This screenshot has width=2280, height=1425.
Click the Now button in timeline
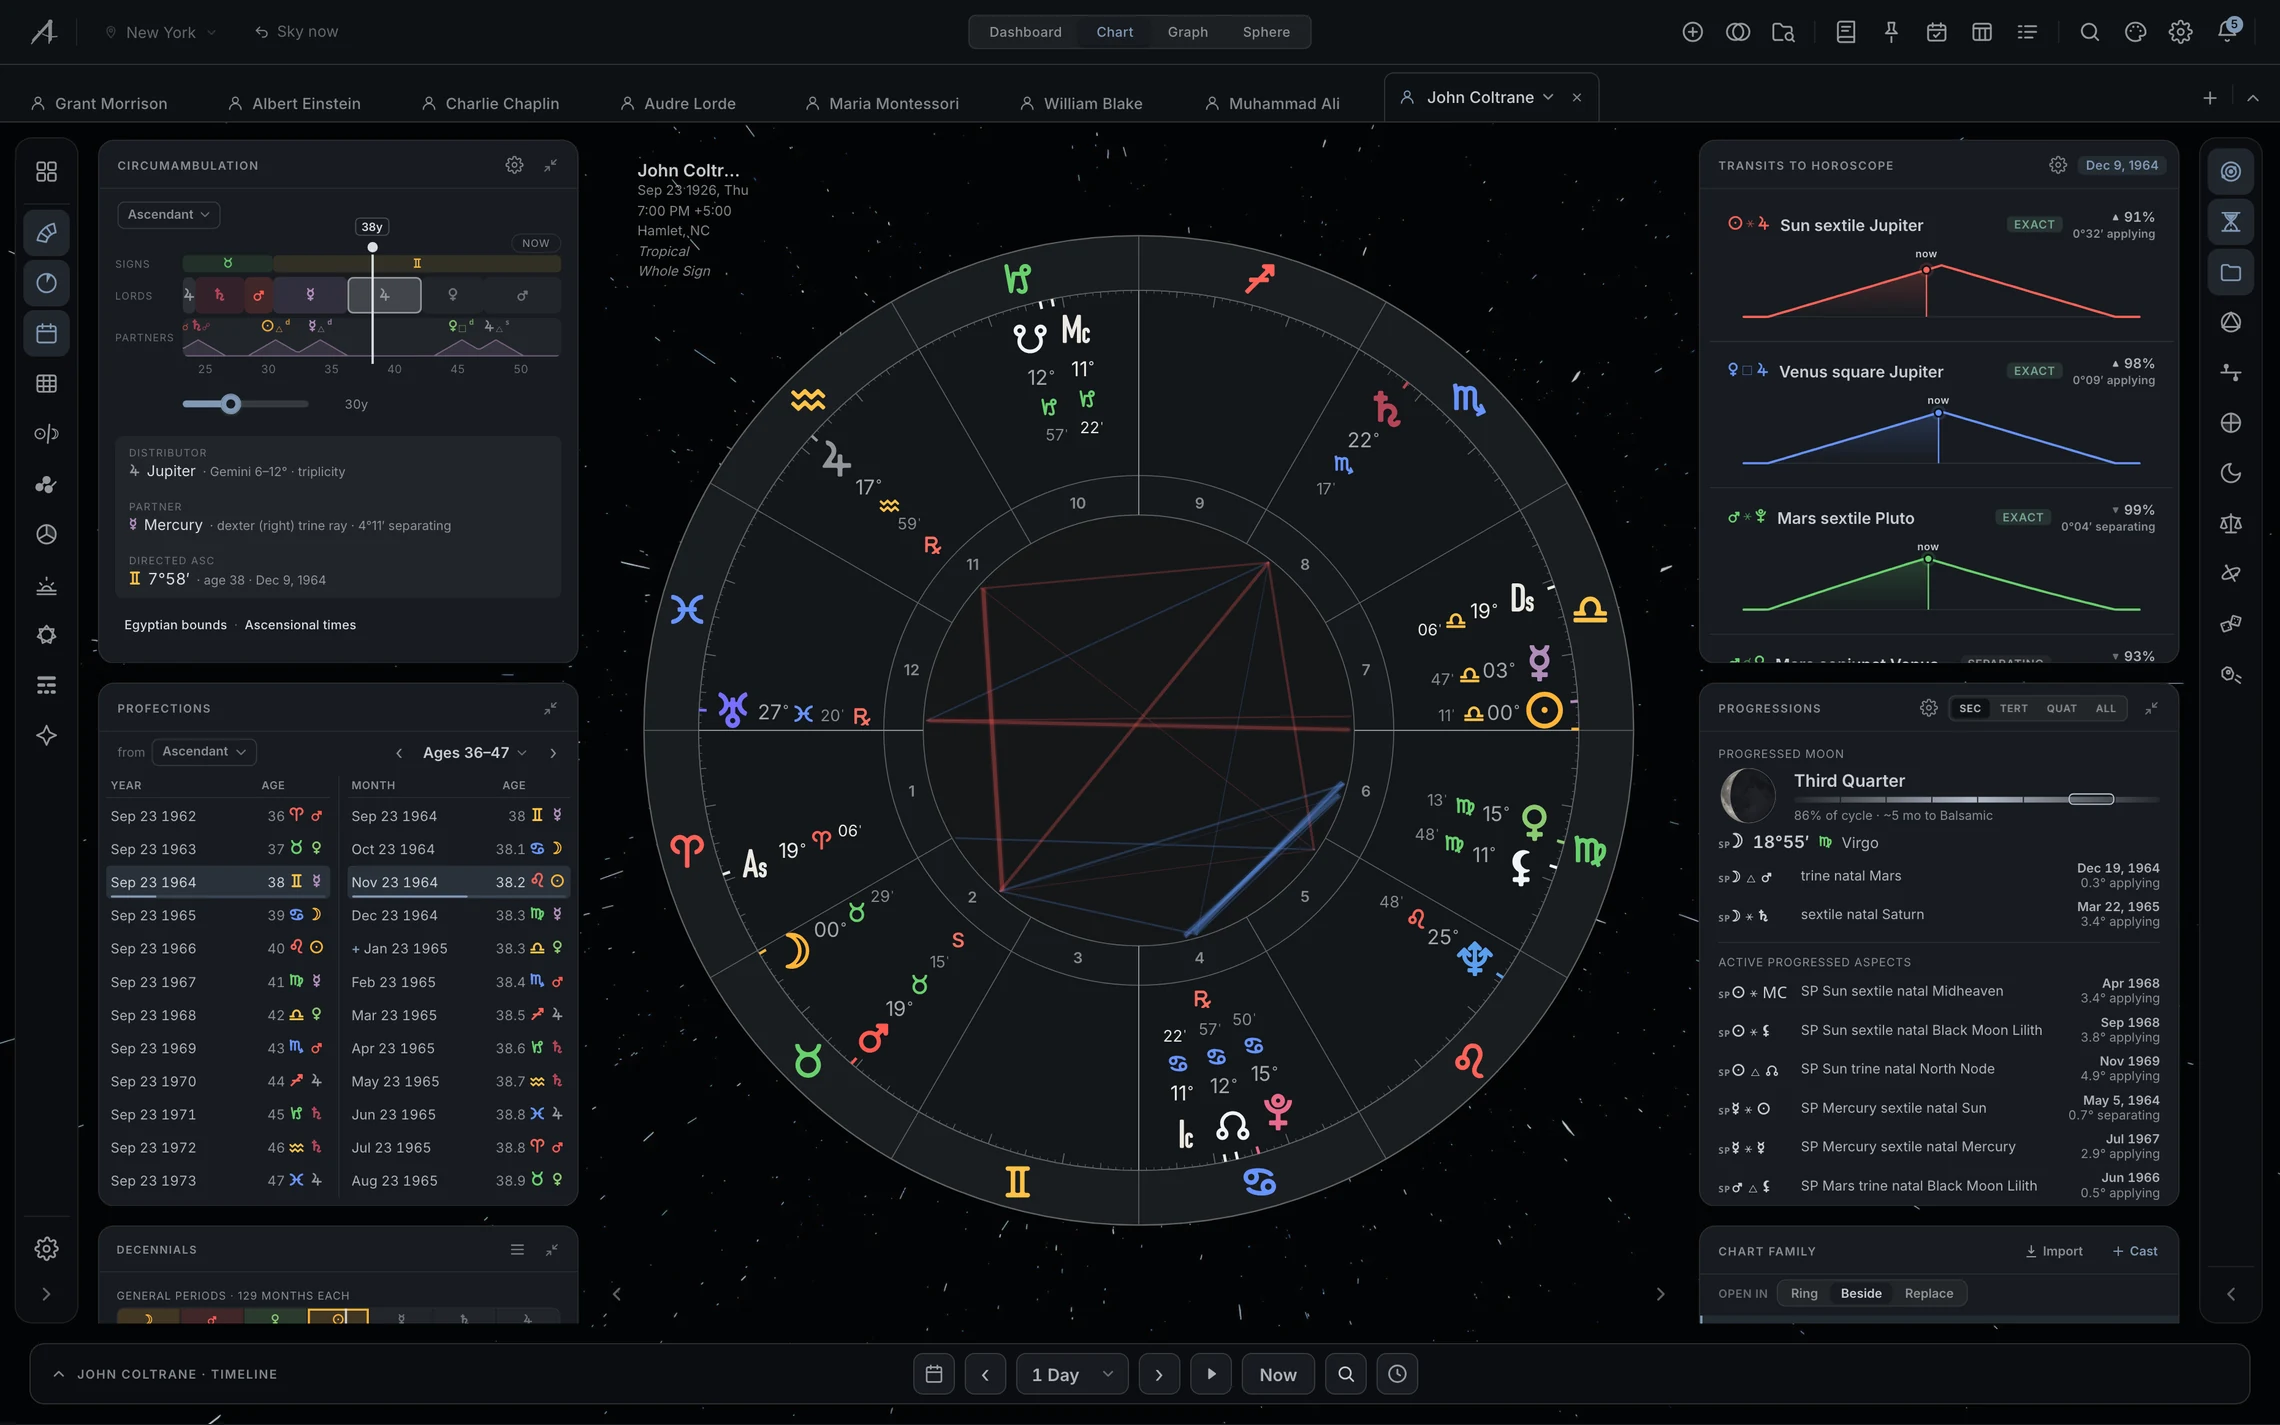(x=1277, y=1374)
